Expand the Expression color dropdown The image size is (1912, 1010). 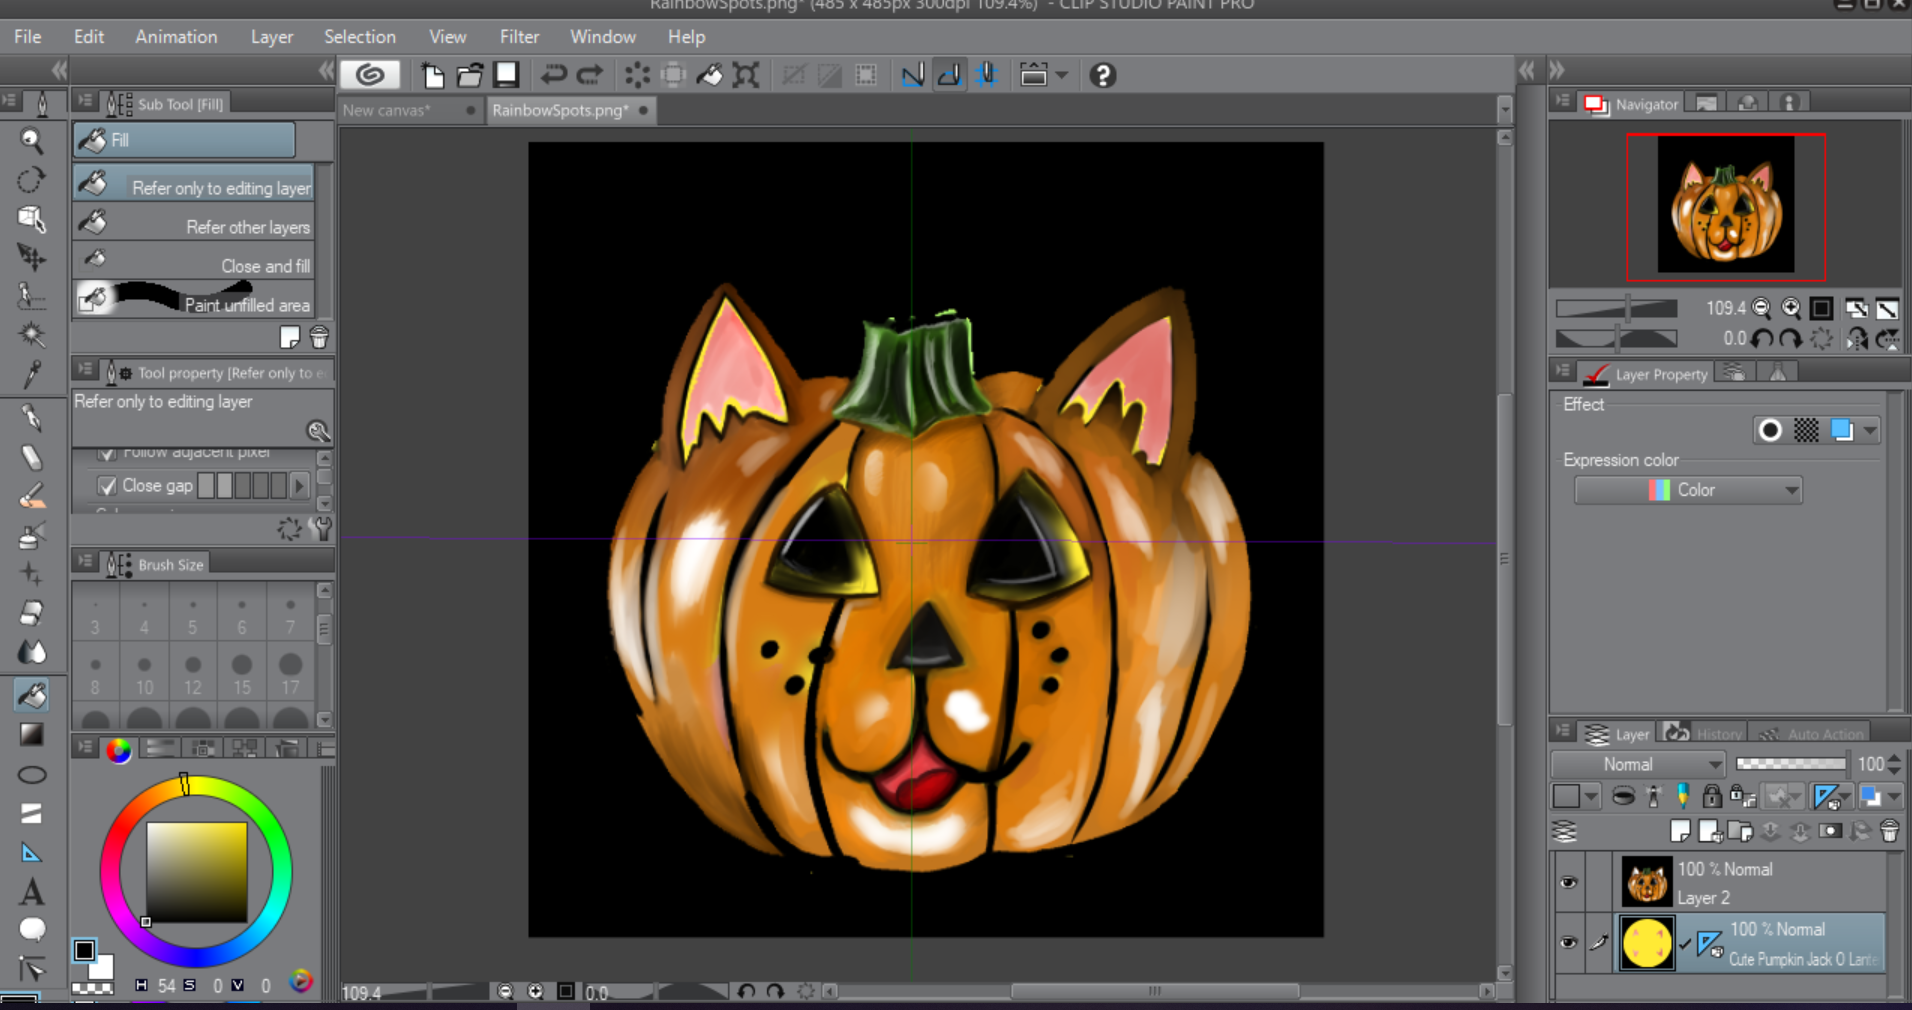coord(1688,490)
